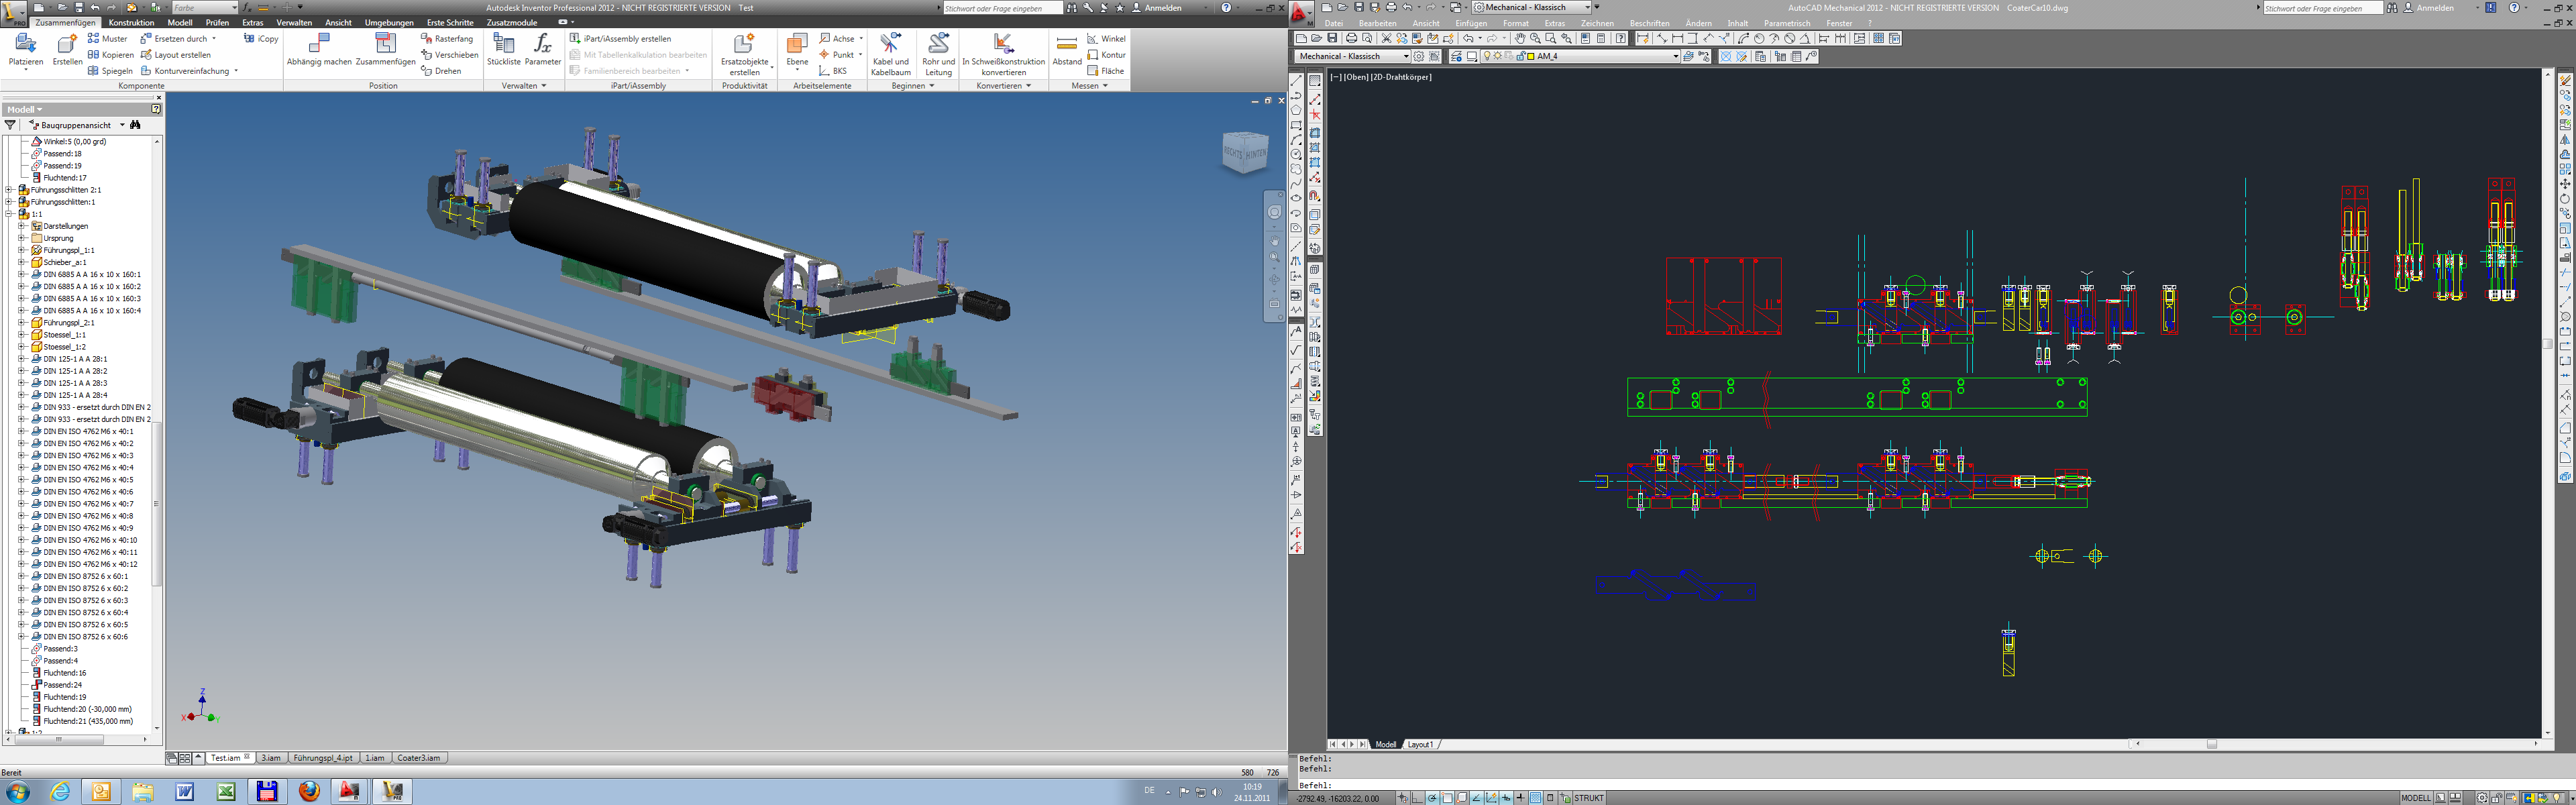Switch to the Layout1 sheet tab
This screenshot has width=2576, height=805.
tap(1420, 744)
